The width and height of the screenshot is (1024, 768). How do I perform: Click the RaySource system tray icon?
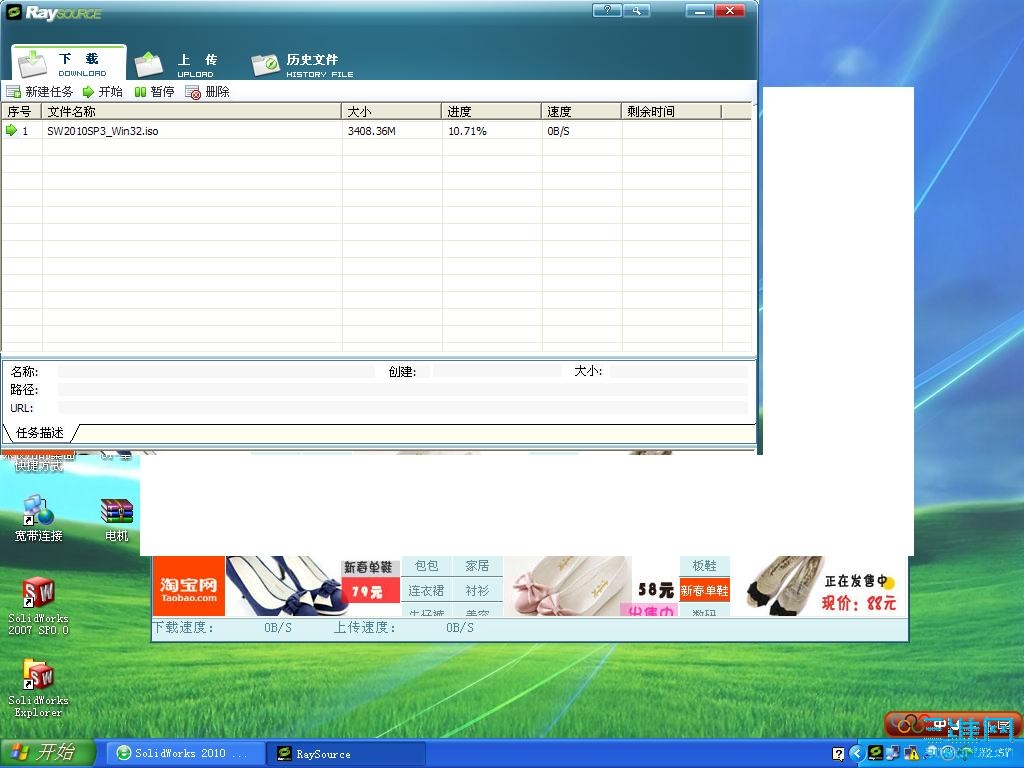point(875,754)
